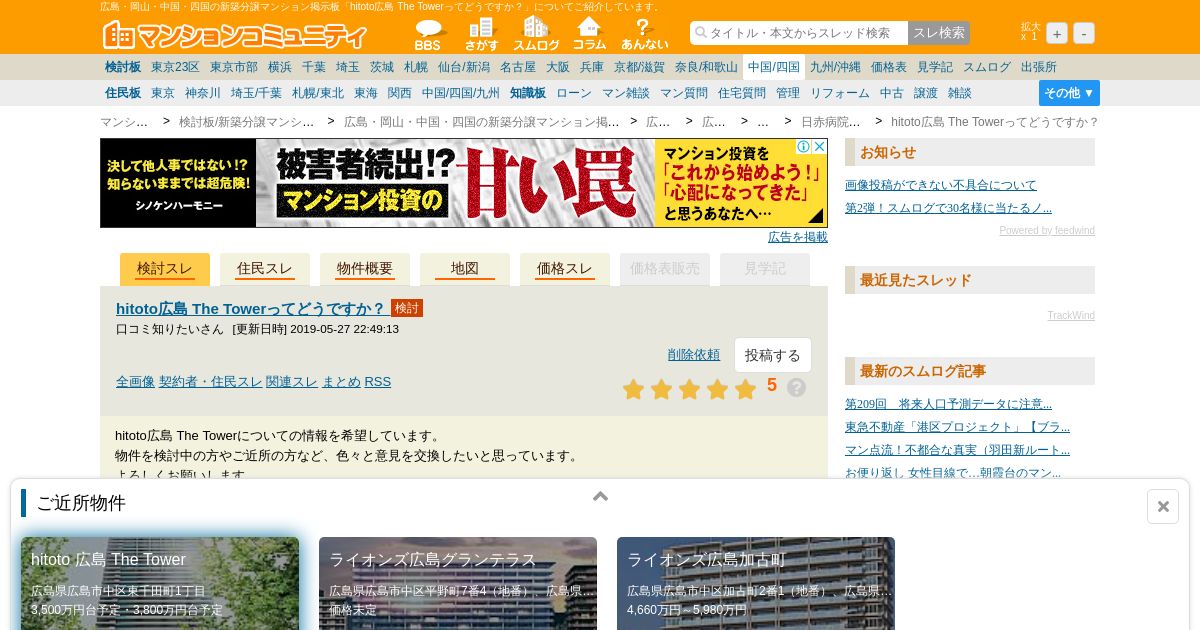The image size is (1200, 630).
Task: Click the 知識板 label in navigation
Action: click(528, 93)
